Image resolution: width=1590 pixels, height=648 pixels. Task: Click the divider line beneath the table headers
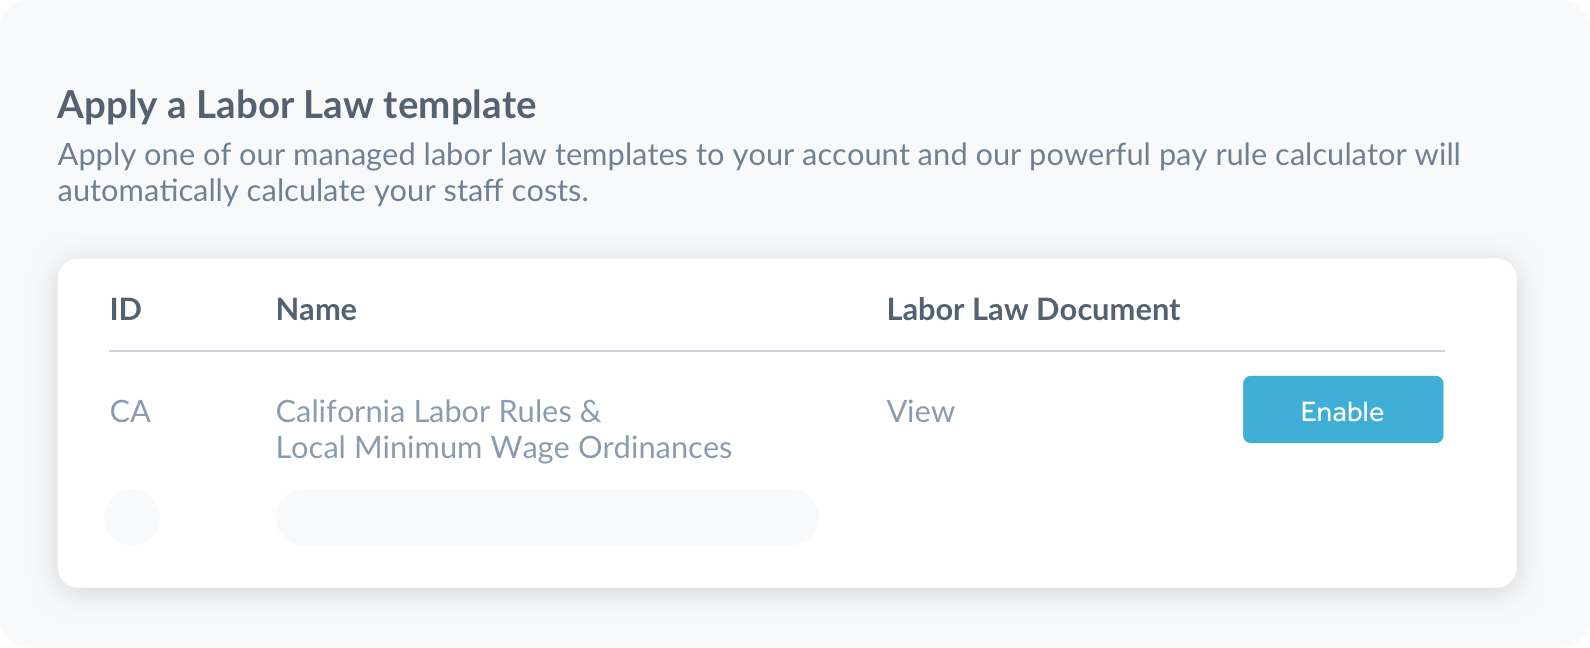776,351
